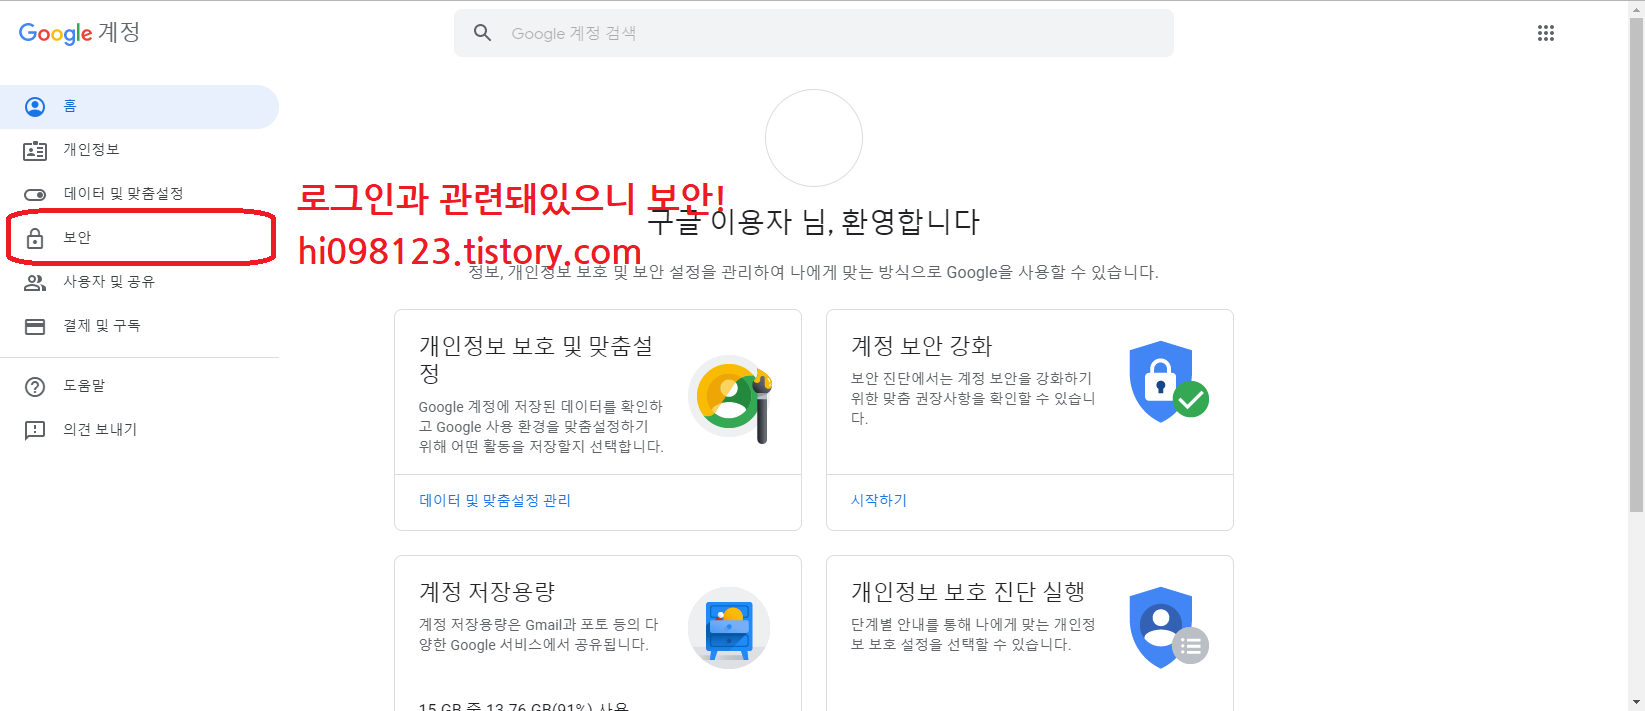Click the 데이터 및 맞춤설정 관리 link
Image resolution: width=1645 pixels, height=711 pixels.
[x=495, y=501]
